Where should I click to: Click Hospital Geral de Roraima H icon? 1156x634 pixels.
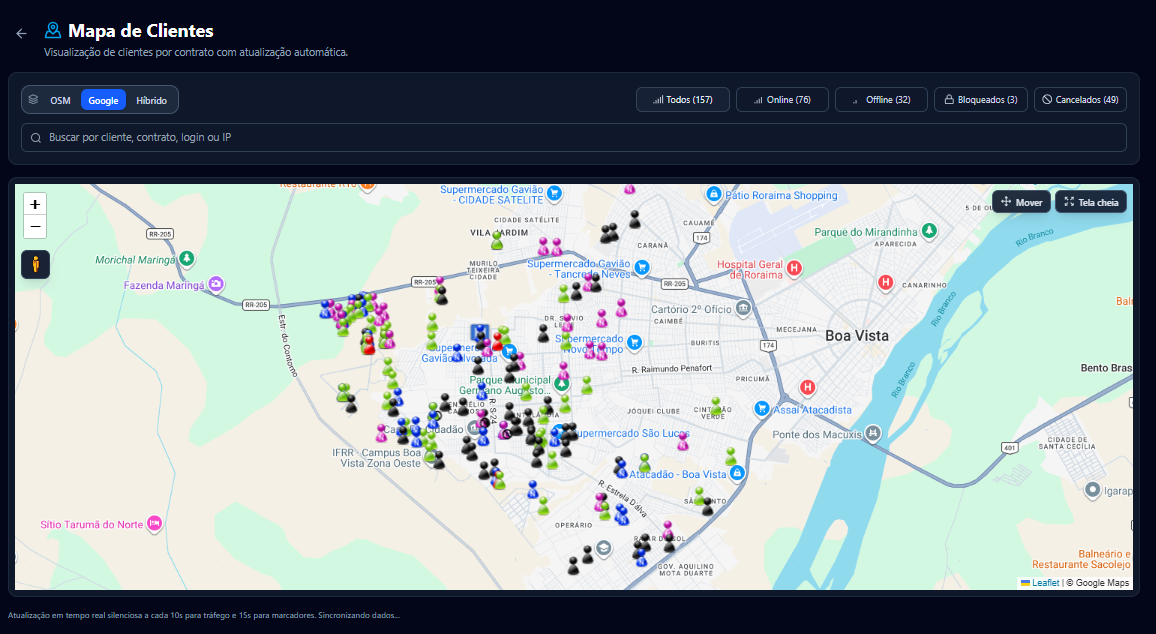click(x=794, y=268)
